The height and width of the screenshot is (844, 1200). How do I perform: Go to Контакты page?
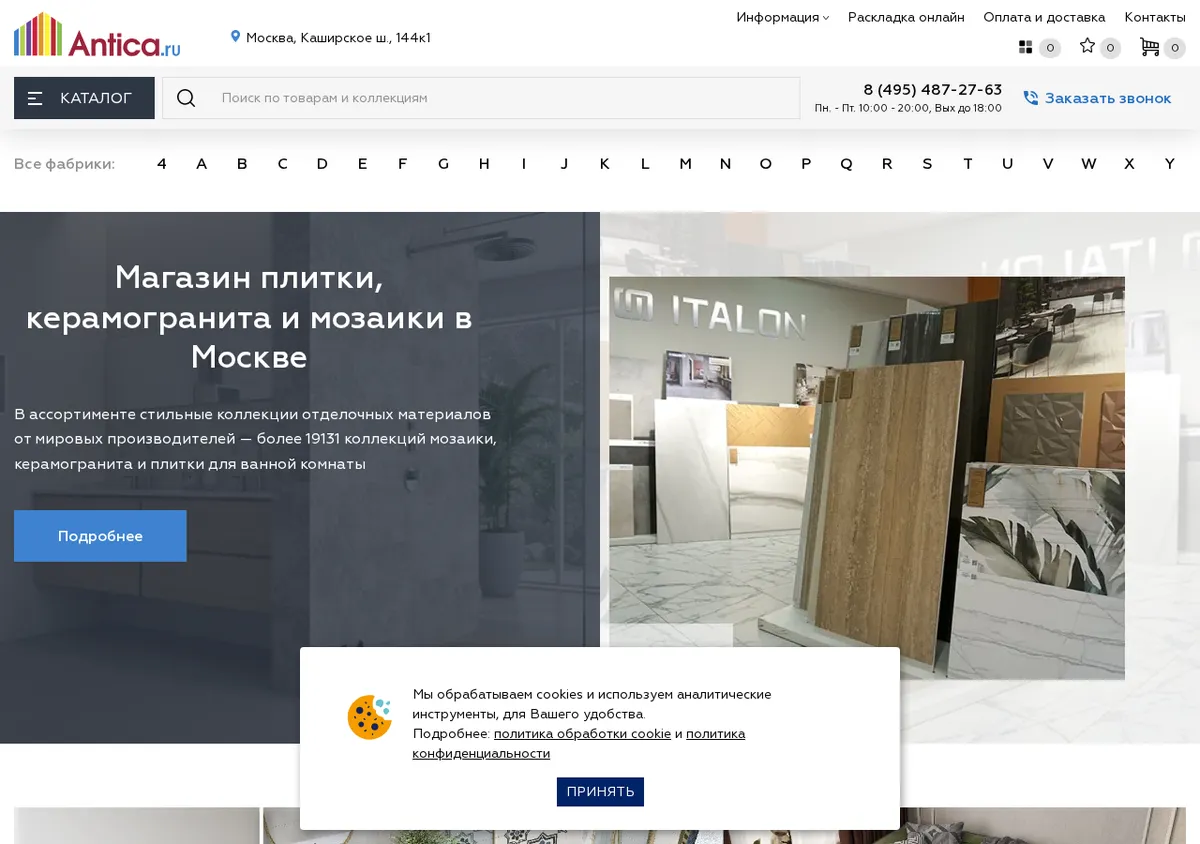point(1155,17)
